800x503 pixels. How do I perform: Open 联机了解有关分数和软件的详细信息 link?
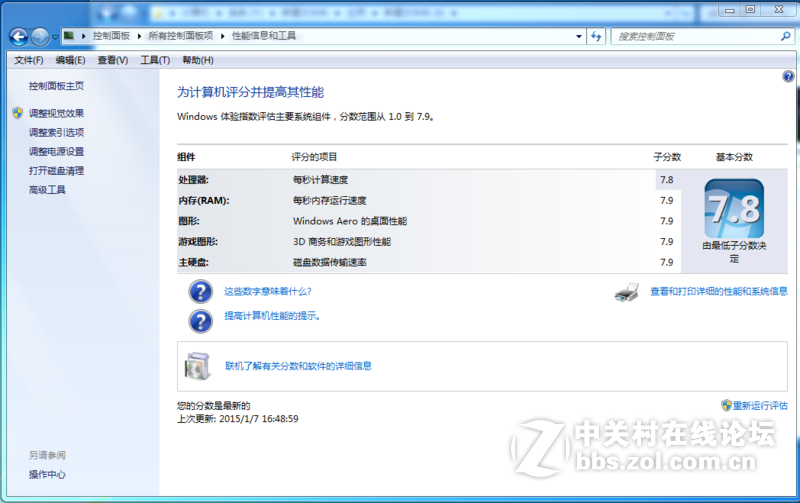298,366
